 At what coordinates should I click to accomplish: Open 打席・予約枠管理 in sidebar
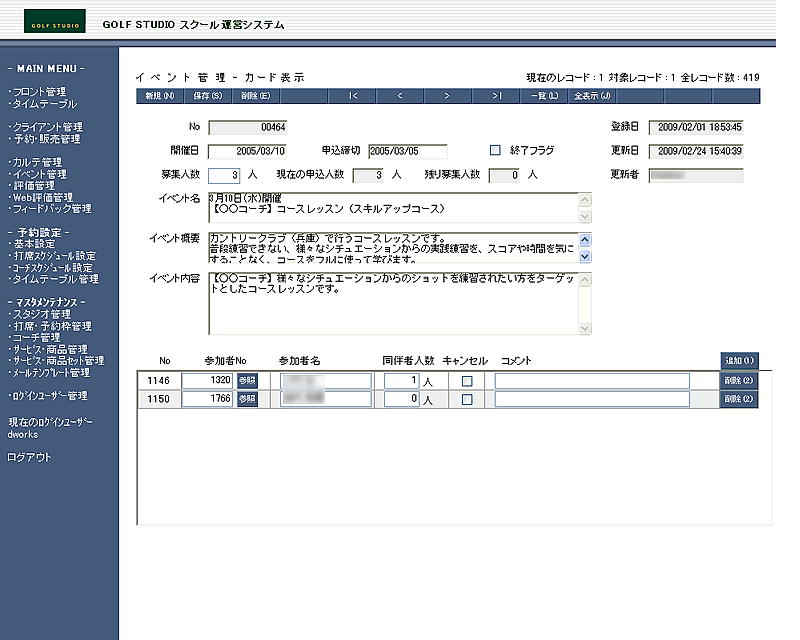click(52, 326)
